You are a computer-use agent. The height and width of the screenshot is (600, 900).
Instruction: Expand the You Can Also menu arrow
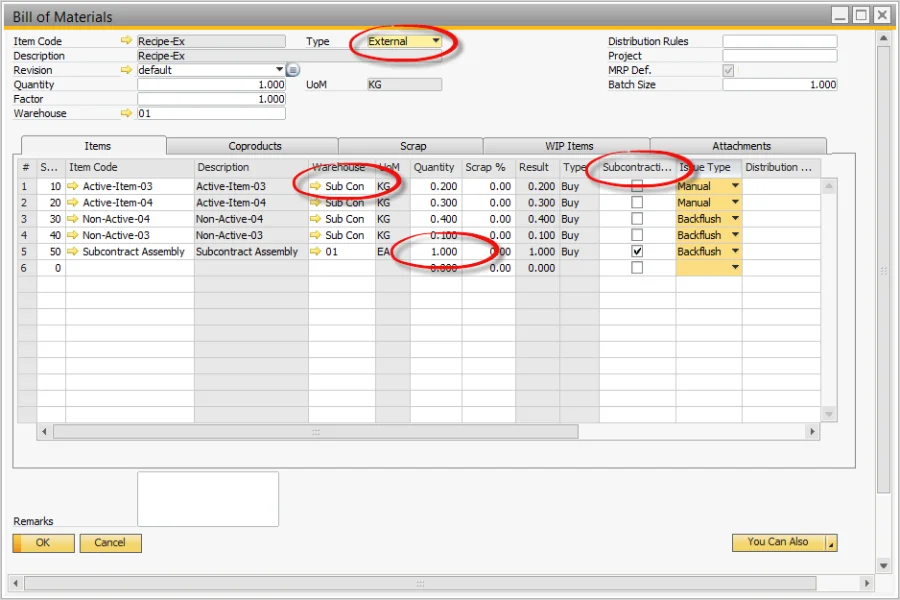(x=831, y=543)
